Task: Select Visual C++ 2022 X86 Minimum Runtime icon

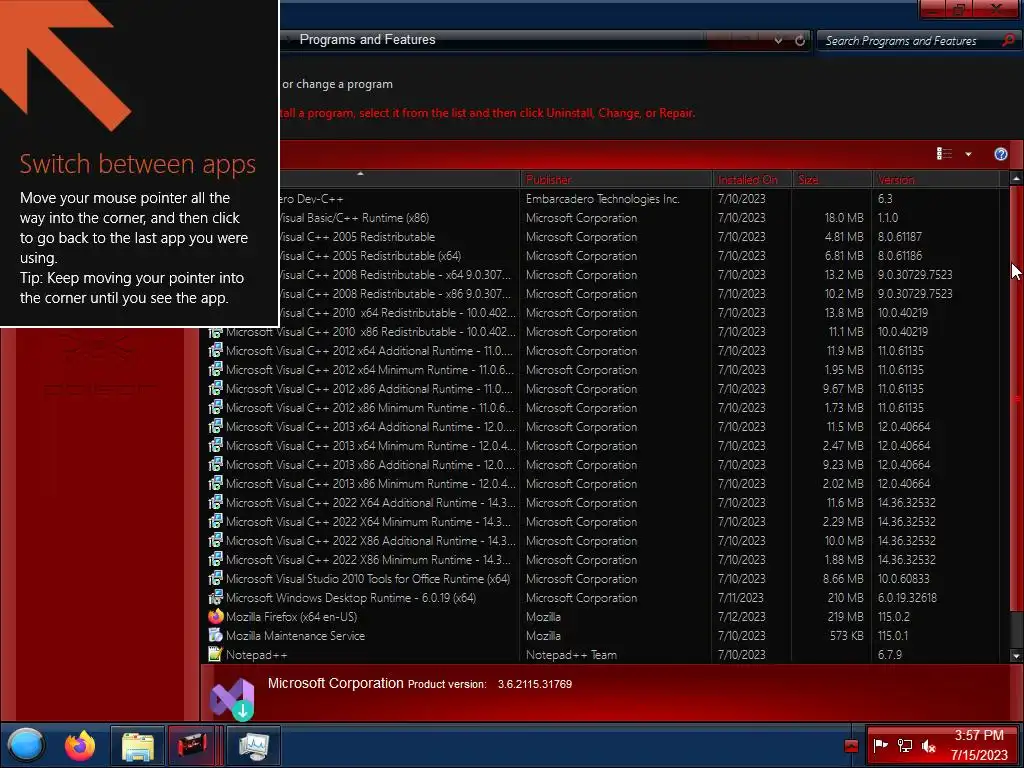Action: tap(216, 559)
